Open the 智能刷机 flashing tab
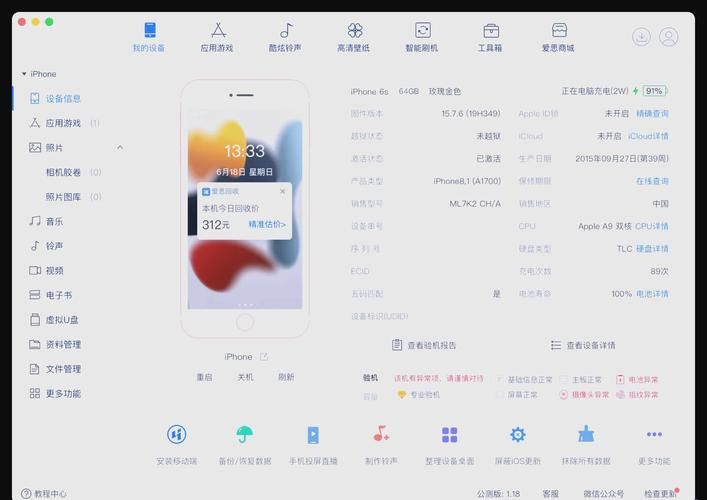 422,37
